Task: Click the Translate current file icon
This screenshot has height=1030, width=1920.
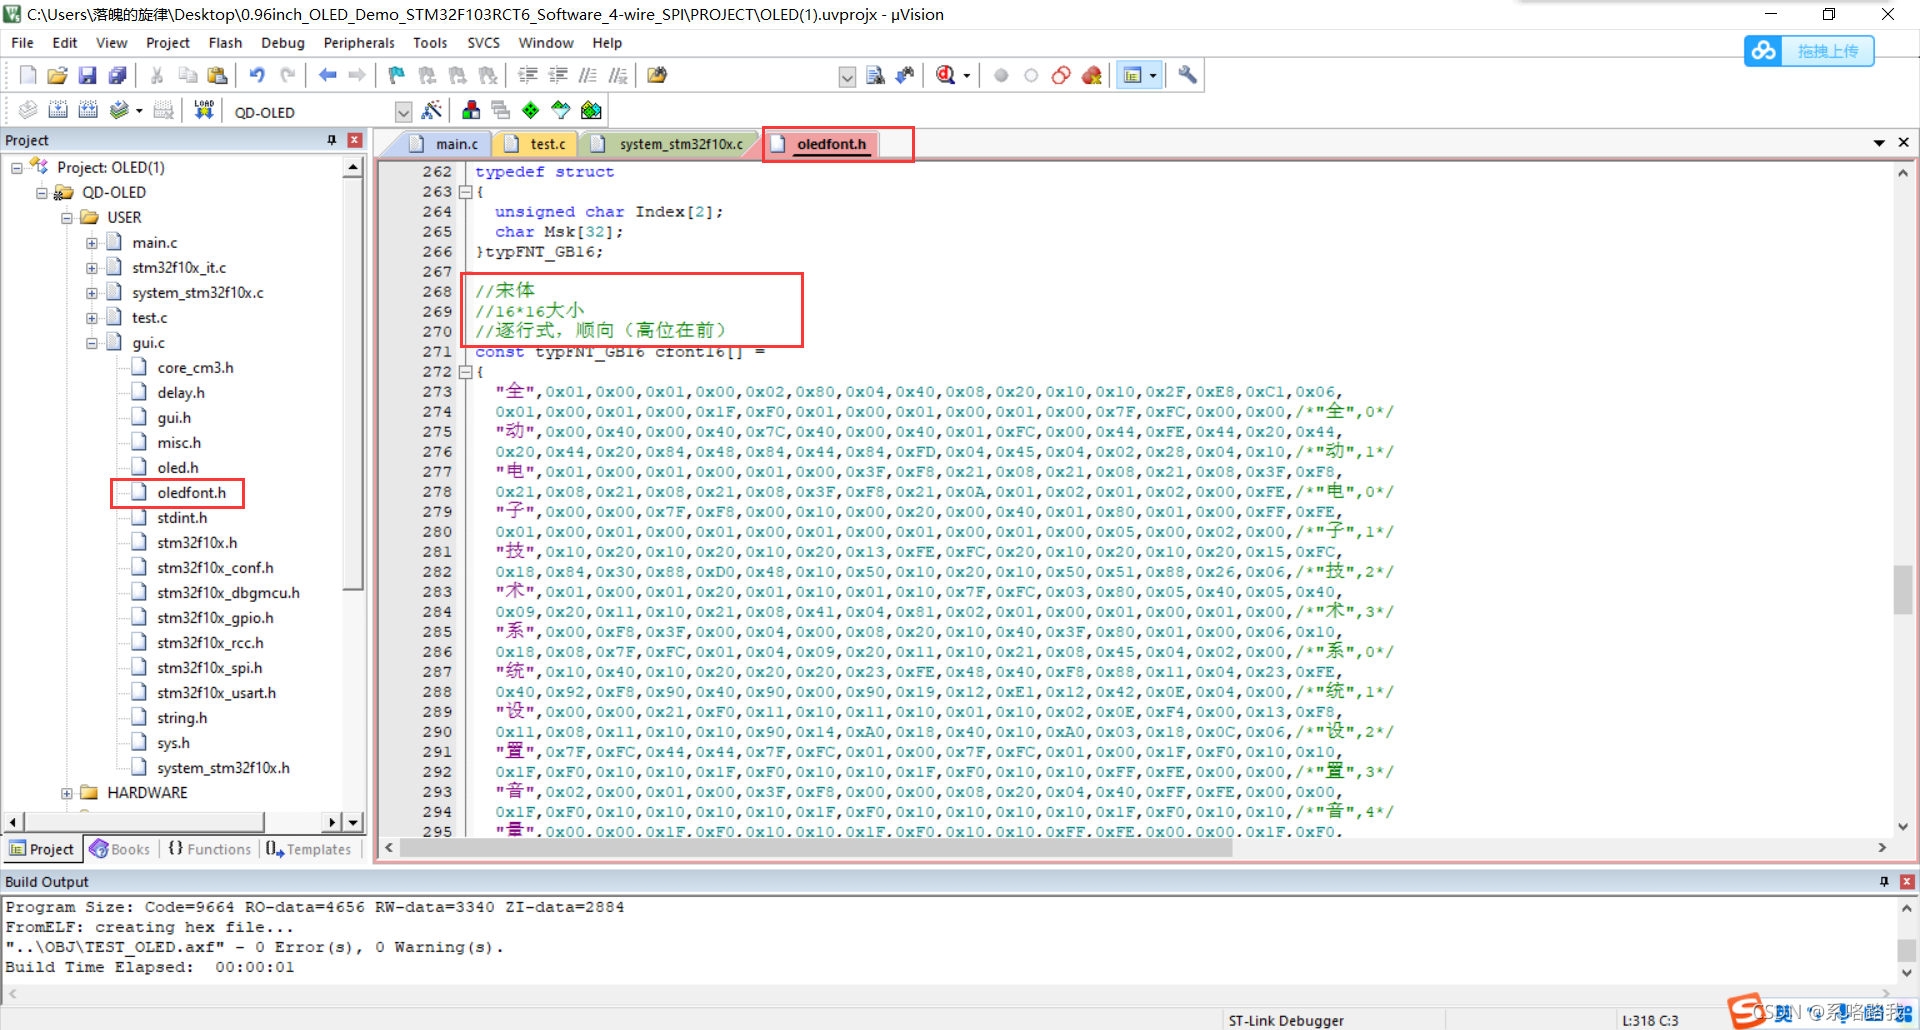Action: (28, 110)
